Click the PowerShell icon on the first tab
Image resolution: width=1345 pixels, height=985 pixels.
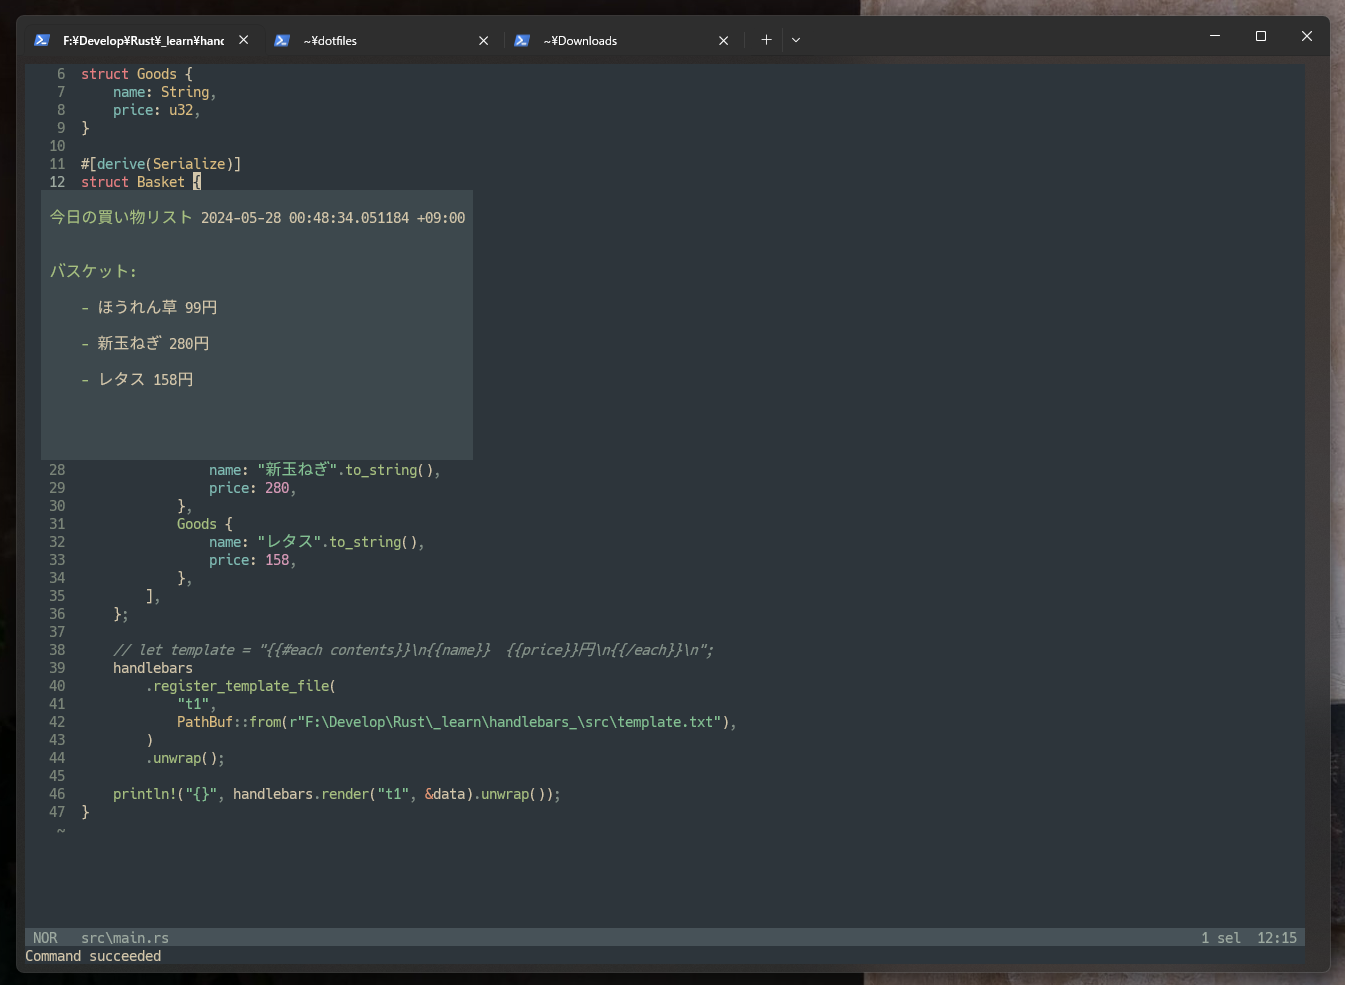(x=41, y=40)
